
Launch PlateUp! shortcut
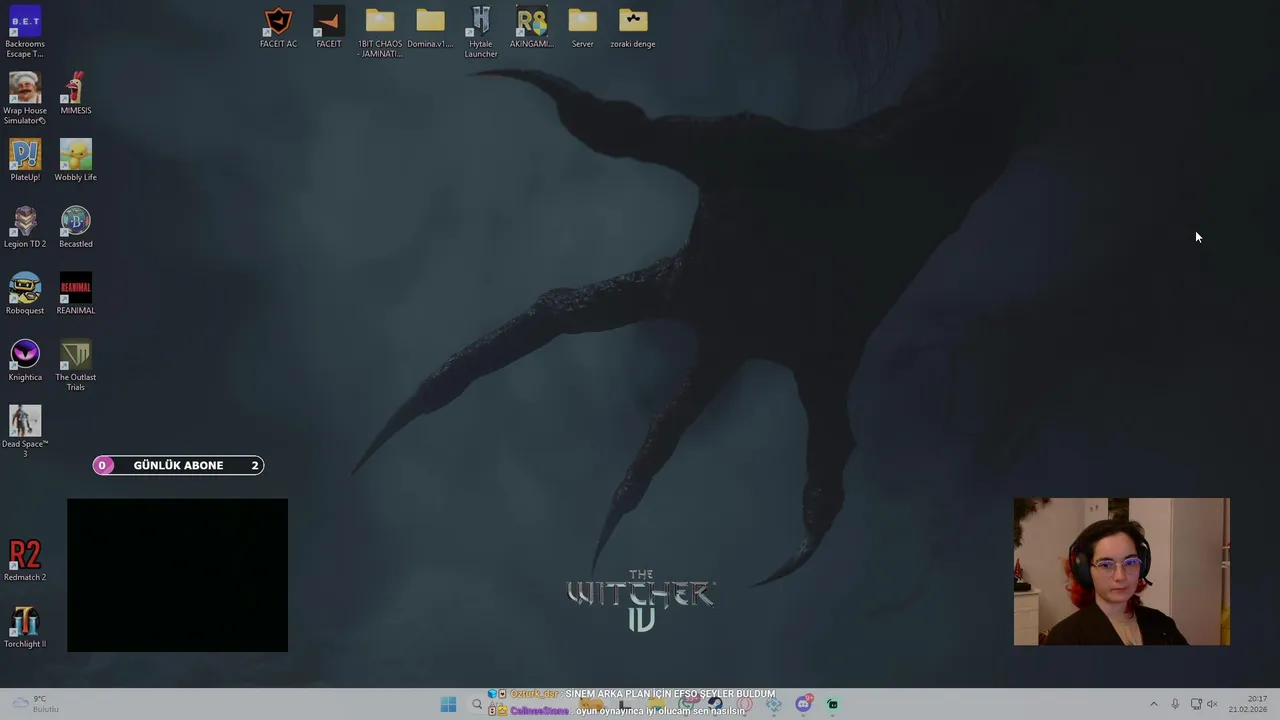(x=25, y=160)
